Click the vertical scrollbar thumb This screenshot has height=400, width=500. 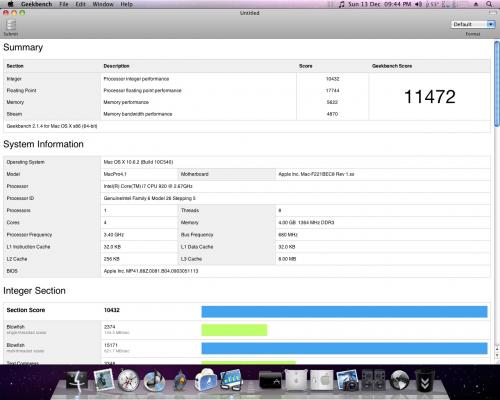pos(497,84)
